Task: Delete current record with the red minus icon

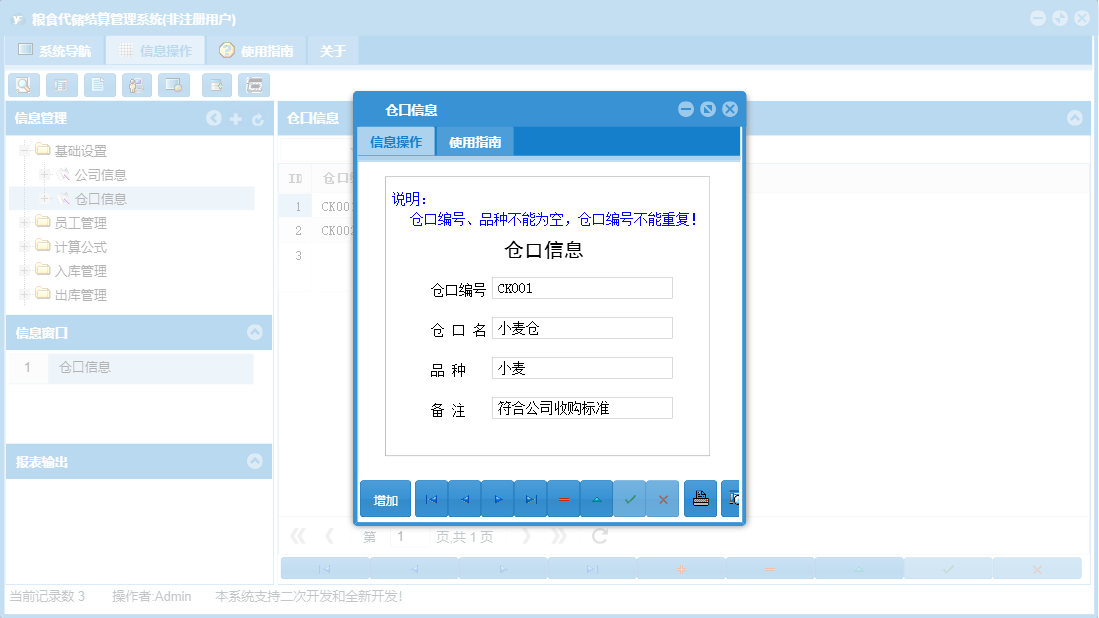Action: tap(563, 497)
